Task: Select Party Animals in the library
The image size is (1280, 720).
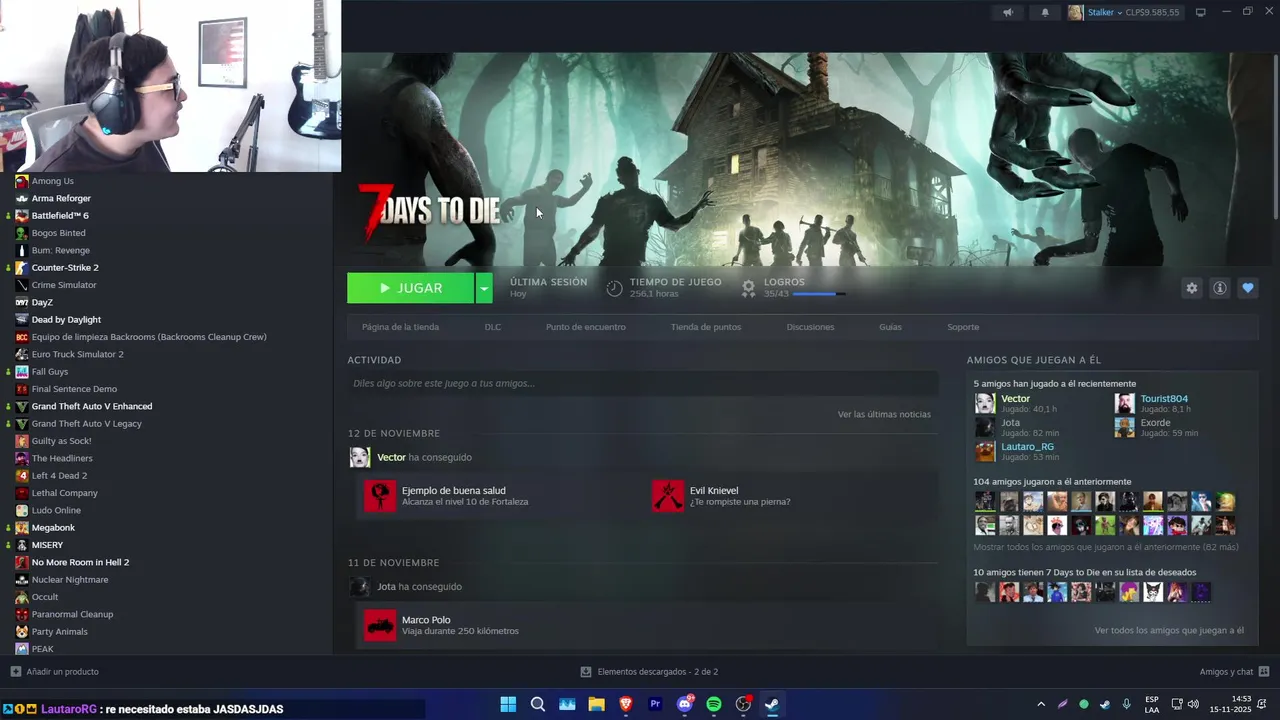Action: point(59,632)
